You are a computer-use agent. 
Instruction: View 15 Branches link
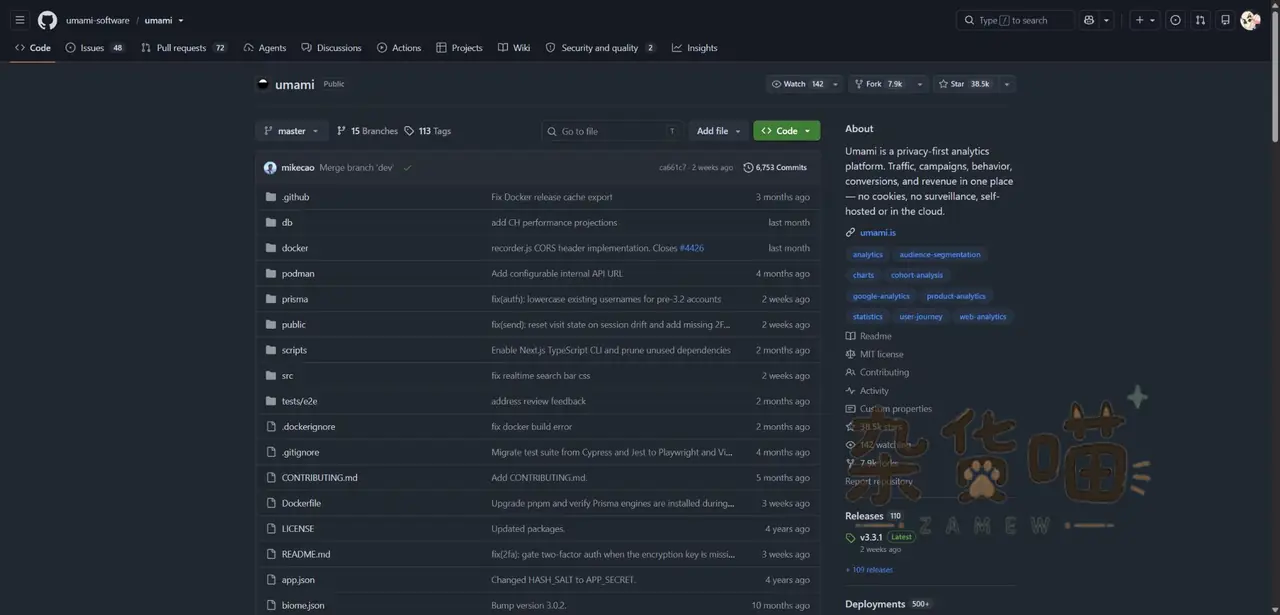367,131
